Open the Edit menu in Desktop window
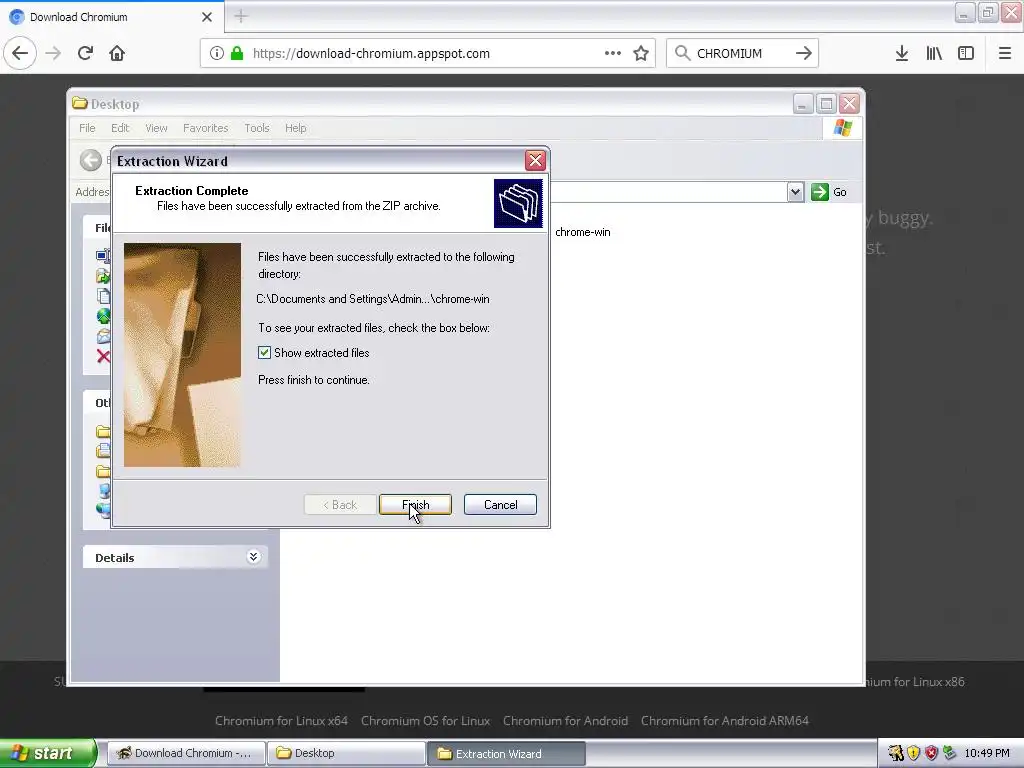Image resolution: width=1024 pixels, height=768 pixels. (x=120, y=128)
